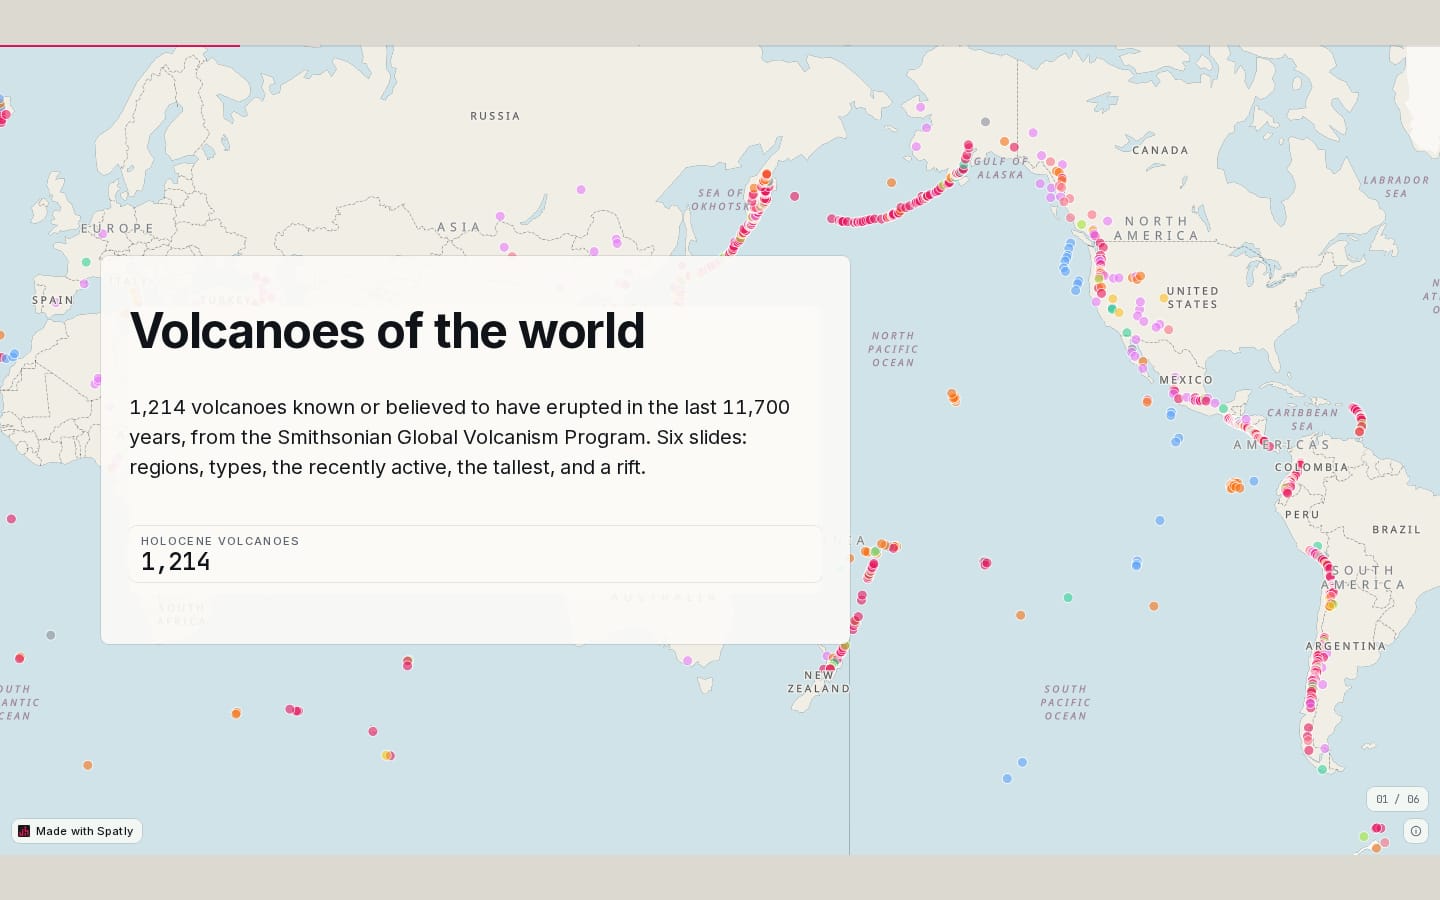Open the info icon button
The image size is (1440, 900).
1416,831
